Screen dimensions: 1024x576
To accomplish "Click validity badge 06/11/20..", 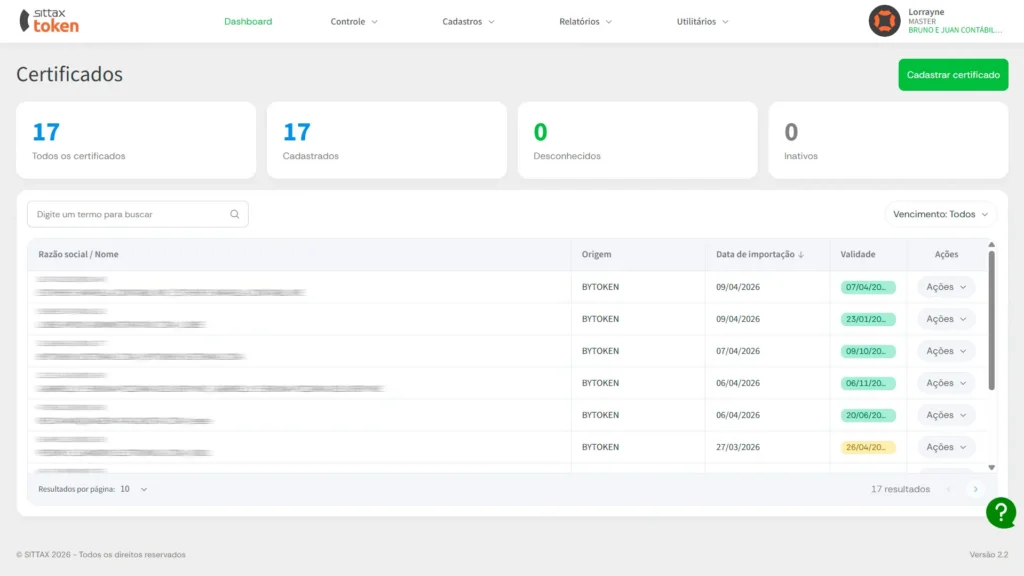I will (867, 383).
